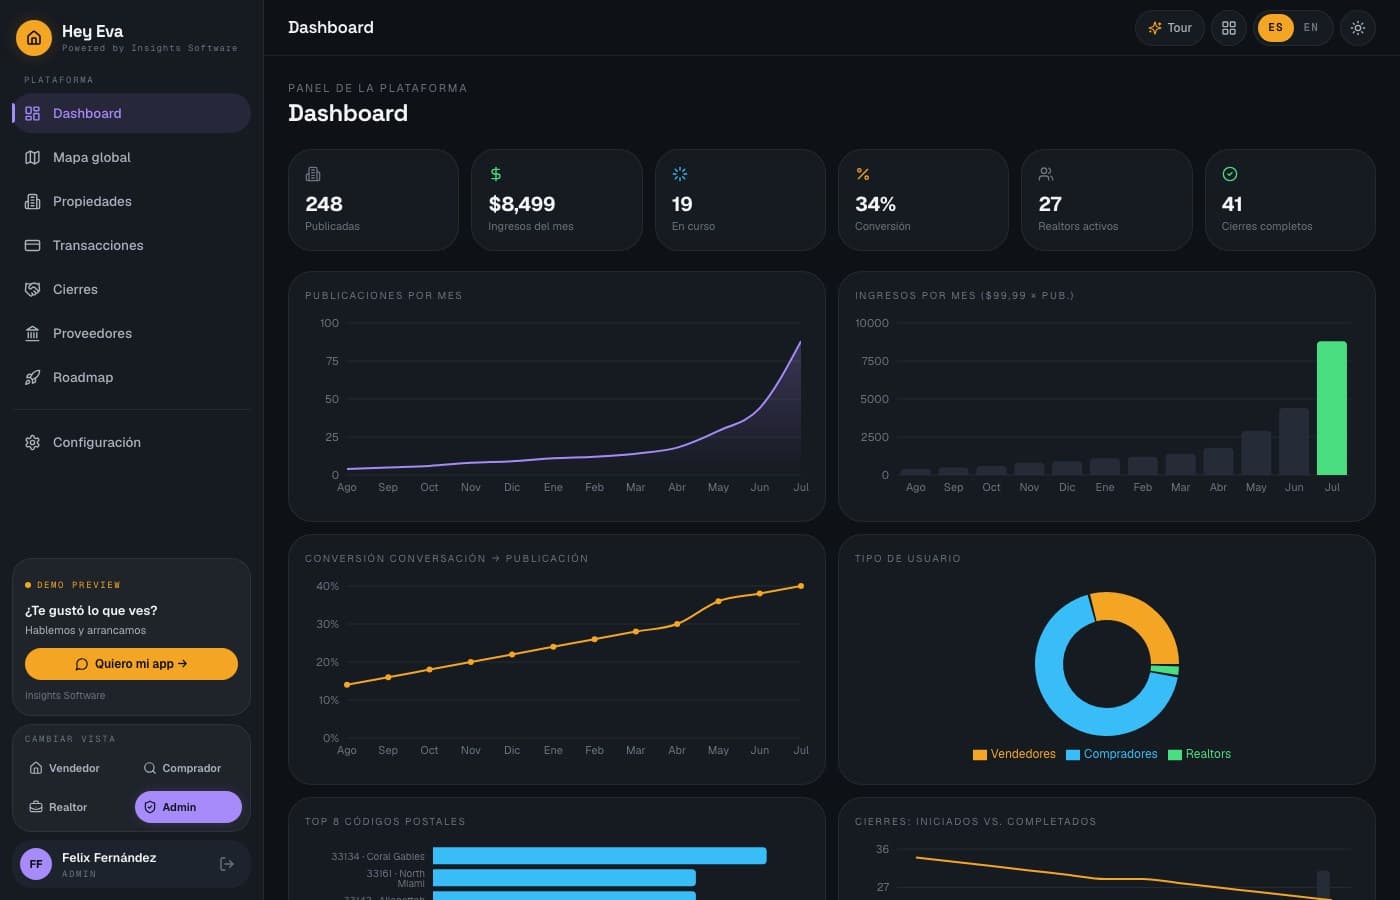Image resolution: width=1400 pixels, height=900 pixels.
Task: Switch view to Realtor
Action: 74,807
